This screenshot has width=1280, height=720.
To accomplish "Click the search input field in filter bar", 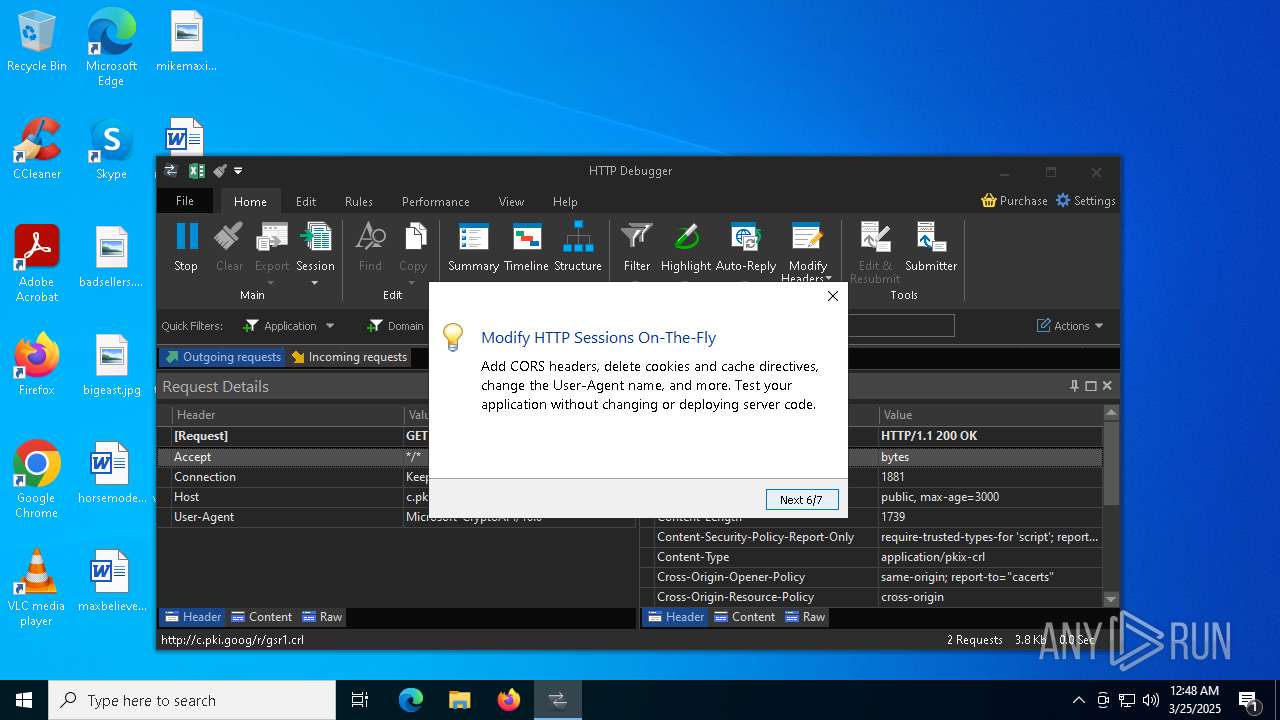I will 900,326.
